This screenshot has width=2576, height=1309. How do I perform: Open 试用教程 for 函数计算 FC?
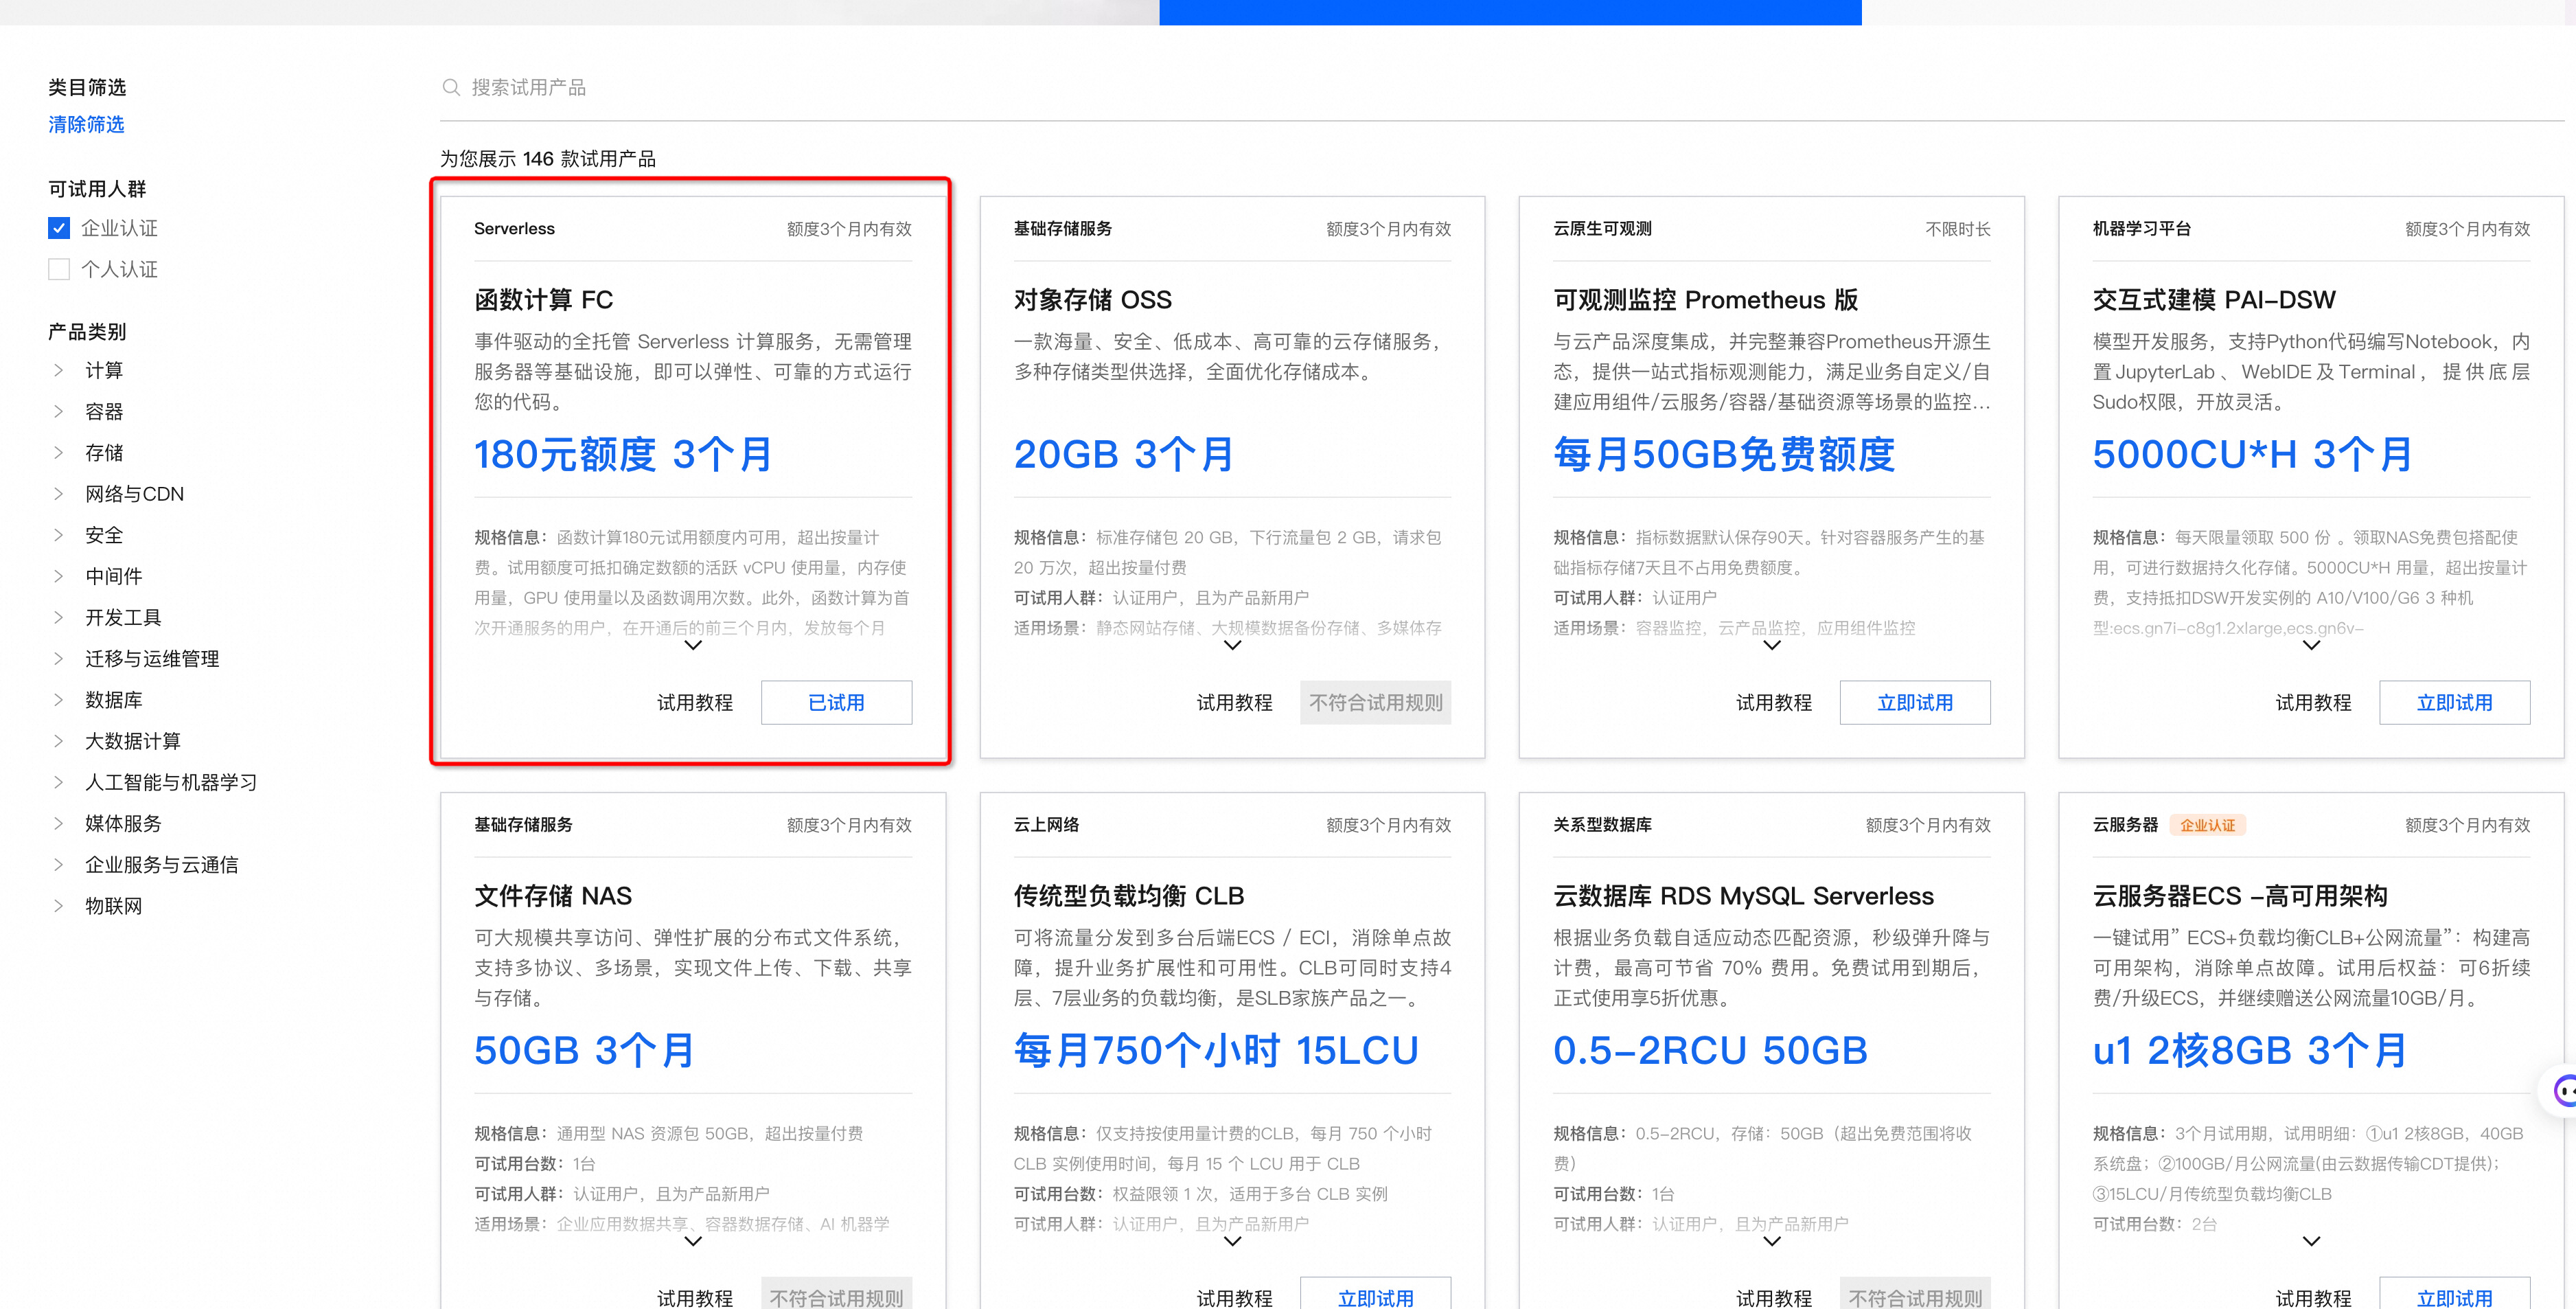[x=694, y=703]
